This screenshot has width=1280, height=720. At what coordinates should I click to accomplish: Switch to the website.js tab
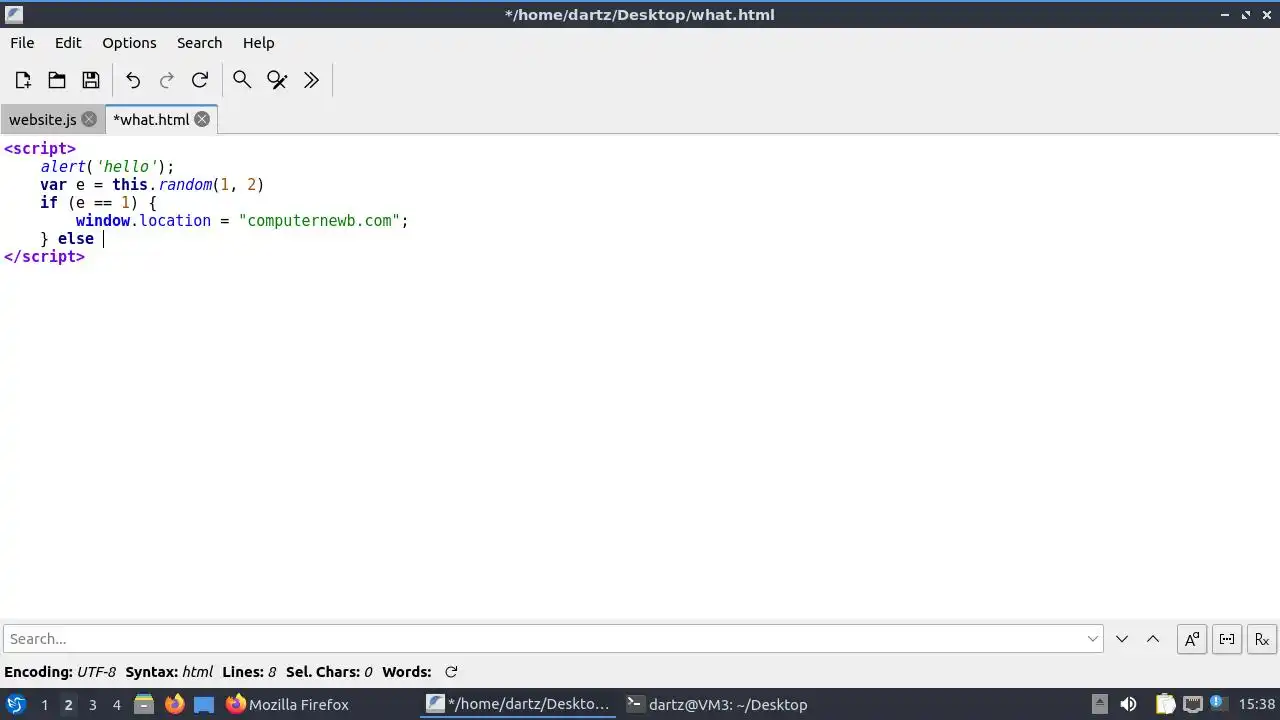[x=42, y=119]
